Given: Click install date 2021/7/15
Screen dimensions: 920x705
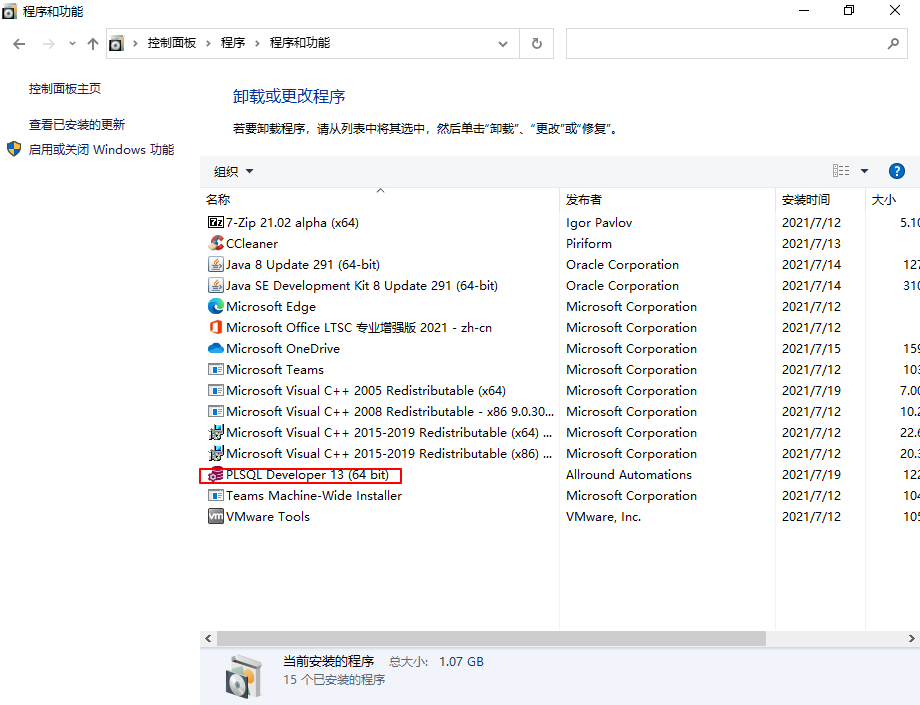Looking at the screenshot, I should [x=811, y=348].
